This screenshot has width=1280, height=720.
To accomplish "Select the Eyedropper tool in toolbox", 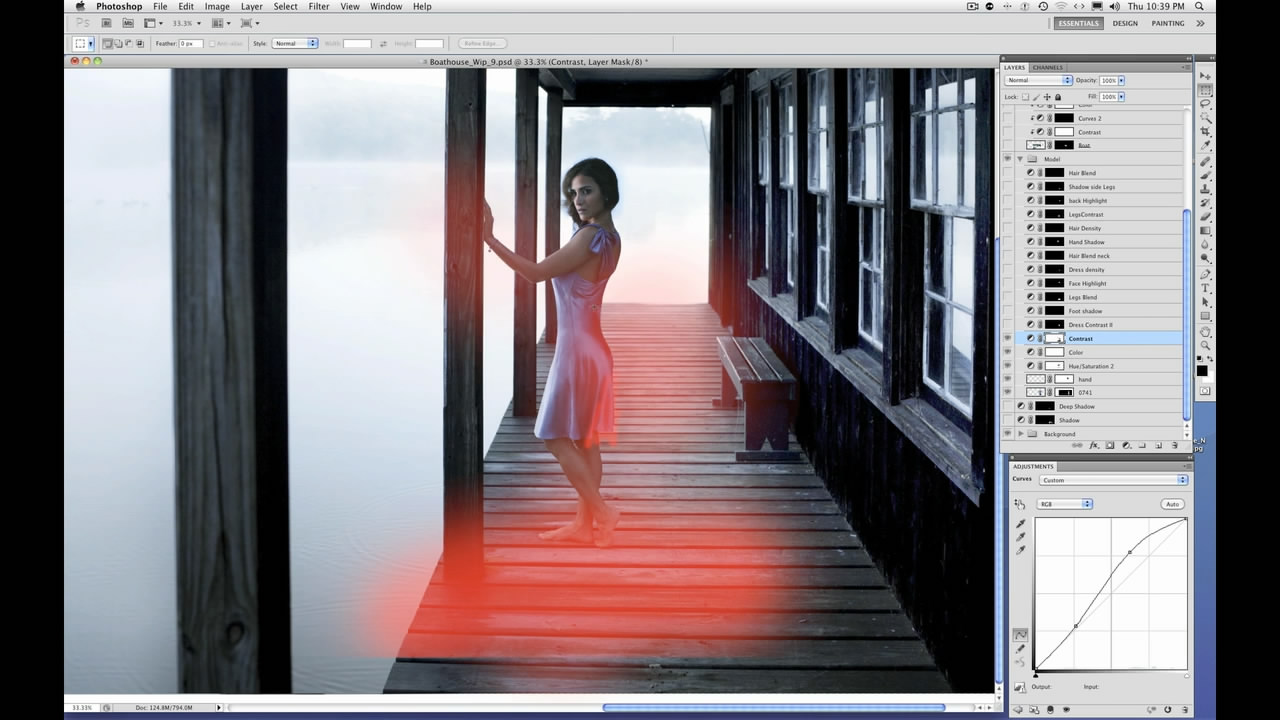I will 1205,146.
